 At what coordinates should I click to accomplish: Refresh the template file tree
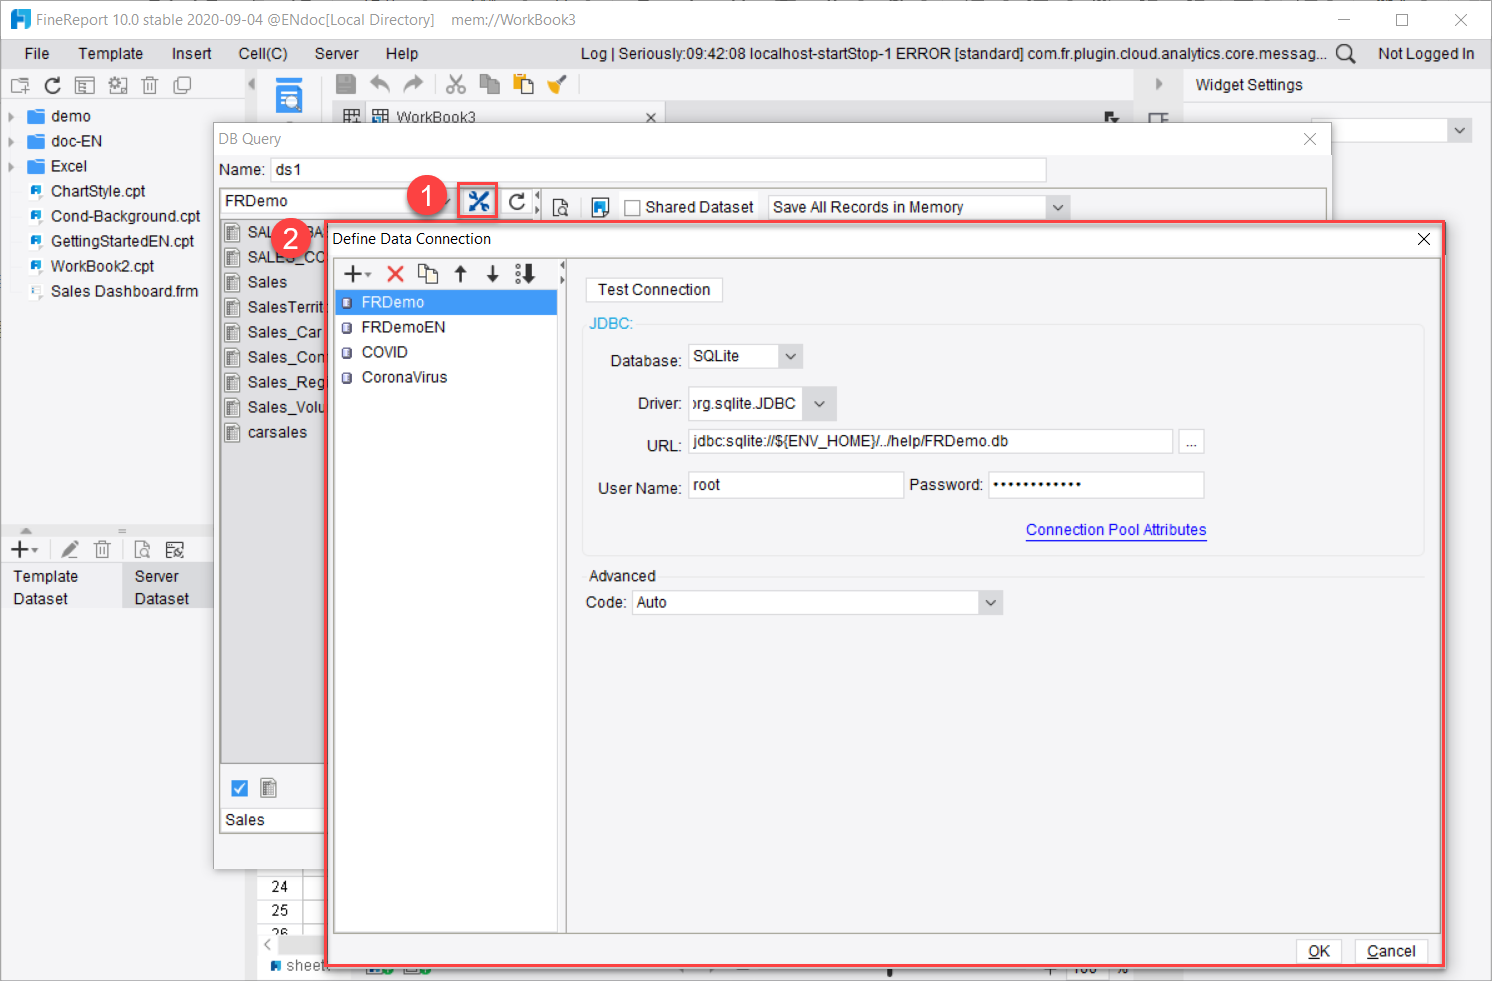53,86
